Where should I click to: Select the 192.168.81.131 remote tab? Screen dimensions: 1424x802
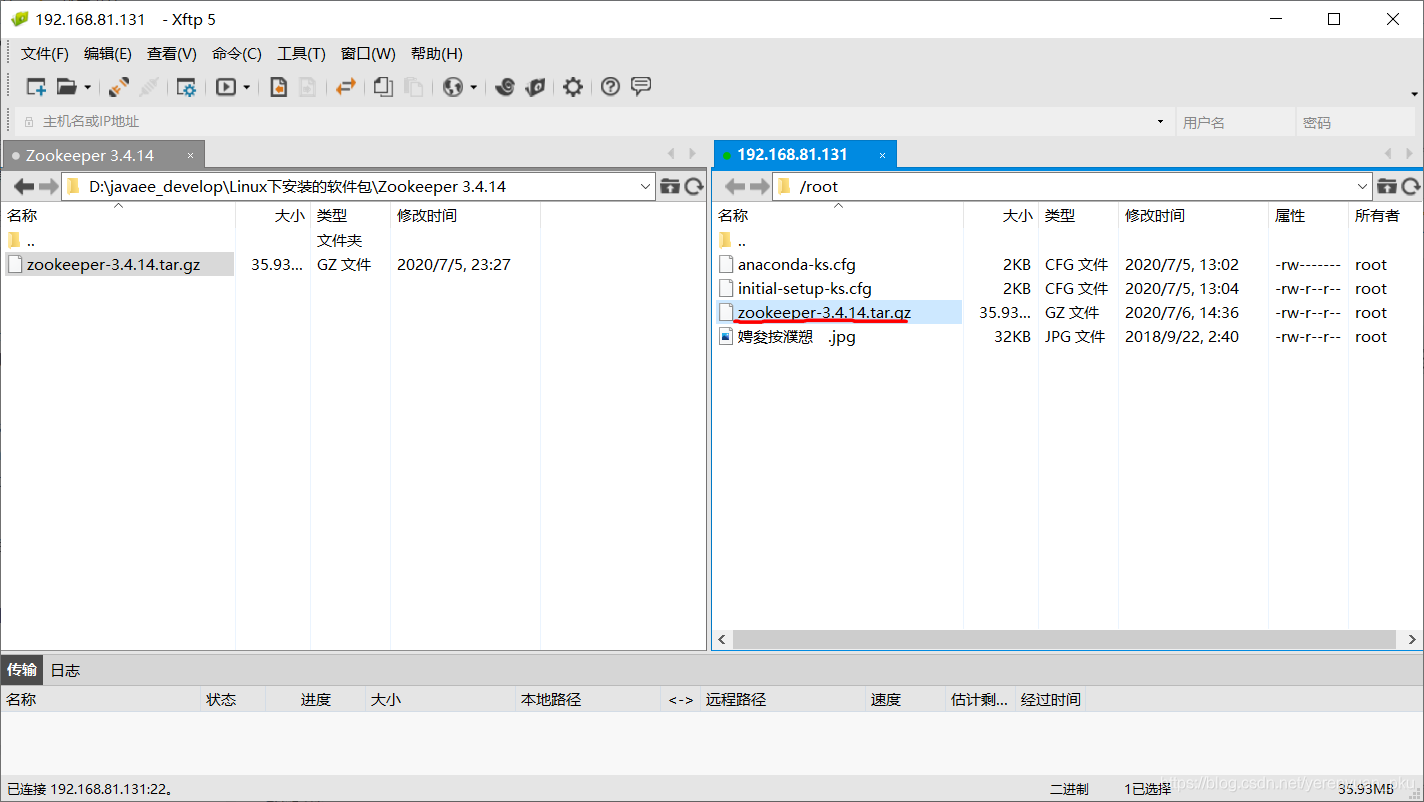tap(792, 154)
